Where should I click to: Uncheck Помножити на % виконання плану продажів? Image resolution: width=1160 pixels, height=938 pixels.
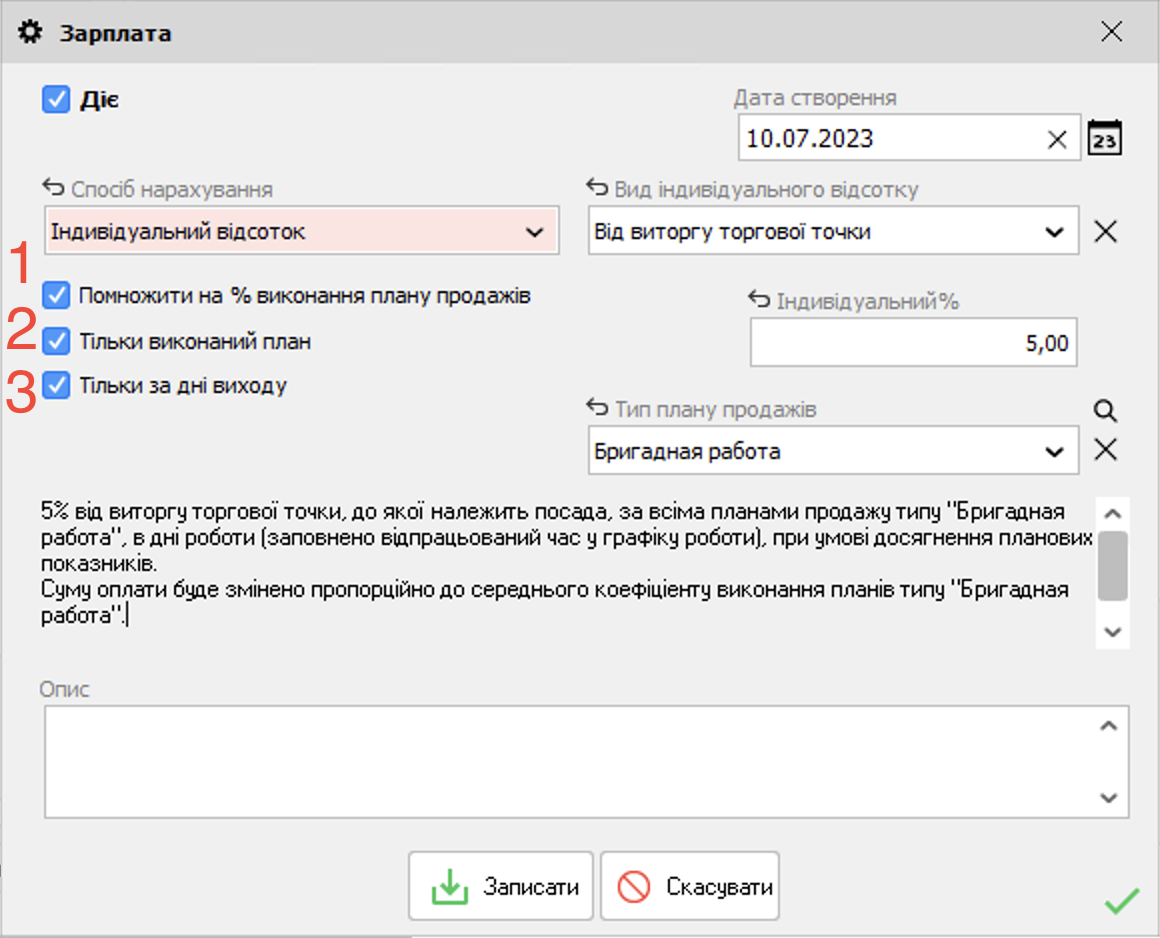click(x=56, y=295)
